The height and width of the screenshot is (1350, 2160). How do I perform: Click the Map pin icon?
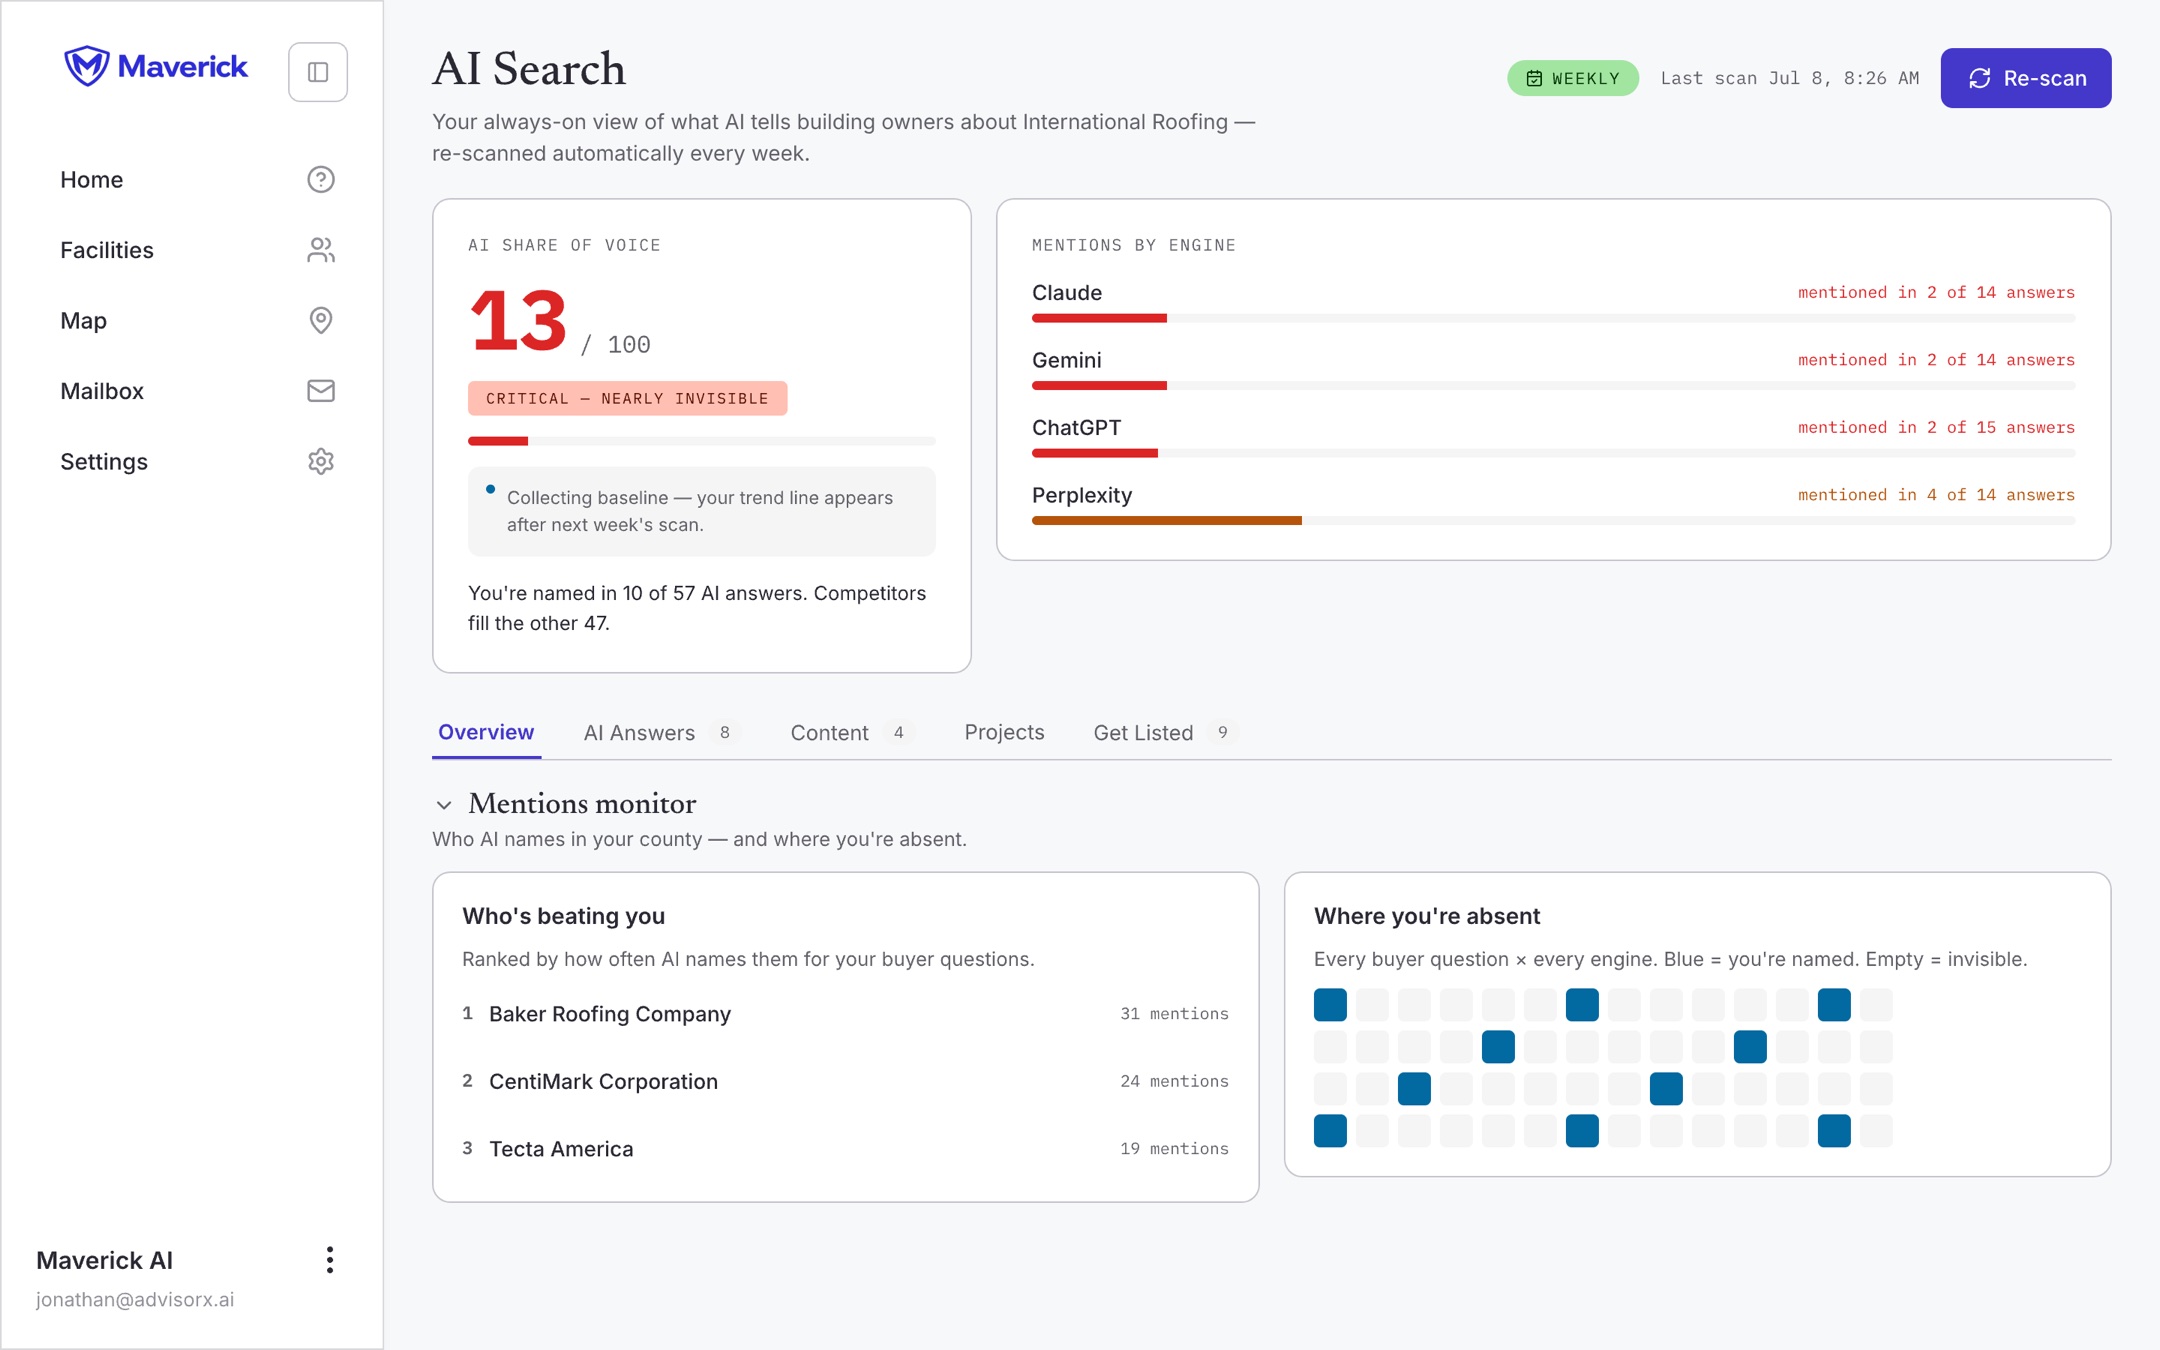tap(320, 320)
